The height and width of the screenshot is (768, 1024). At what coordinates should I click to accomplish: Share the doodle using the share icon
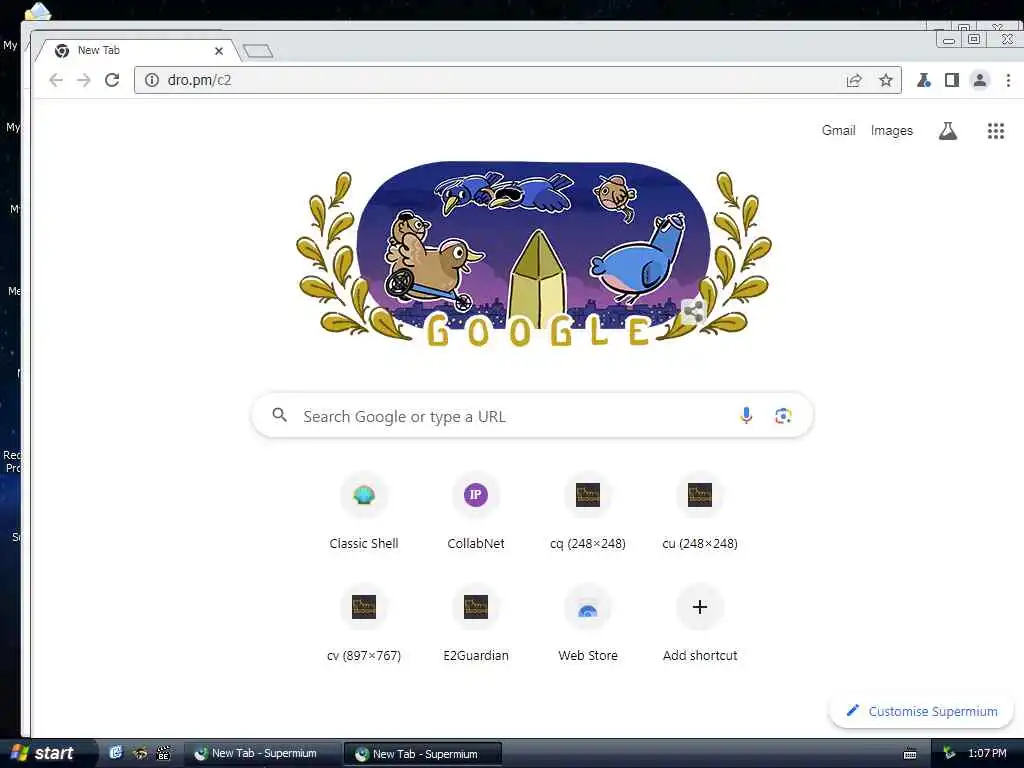694,312
